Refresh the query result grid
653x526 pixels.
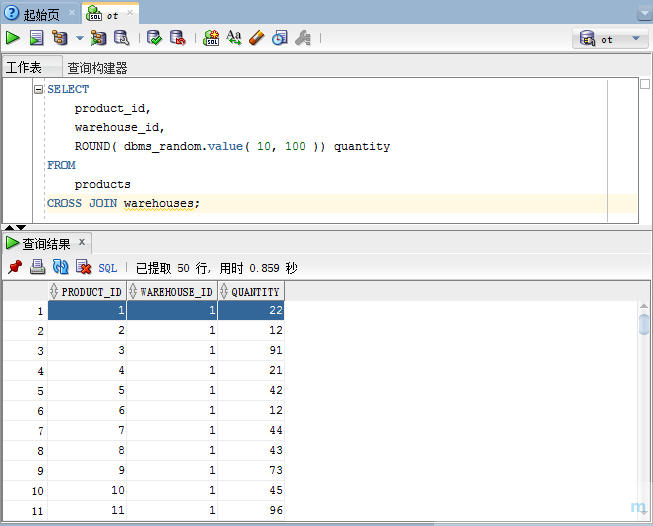coord(60,267)
